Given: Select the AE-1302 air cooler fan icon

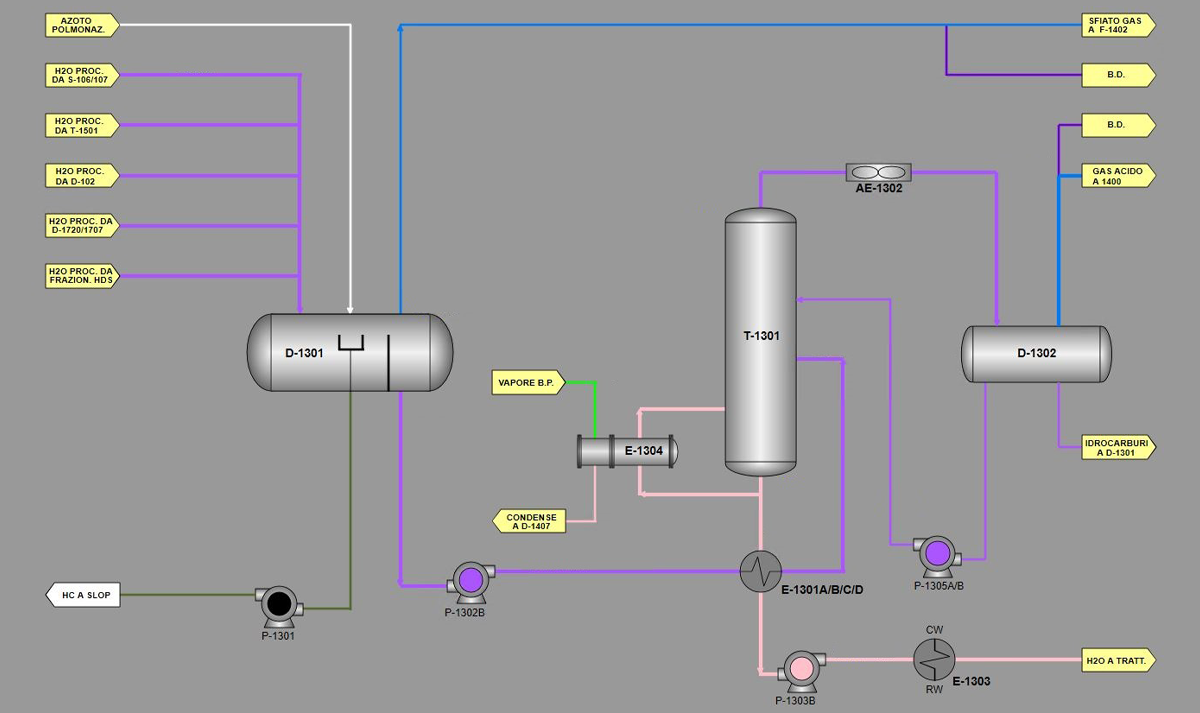Looking at the screenshot, I should [878, 172].
